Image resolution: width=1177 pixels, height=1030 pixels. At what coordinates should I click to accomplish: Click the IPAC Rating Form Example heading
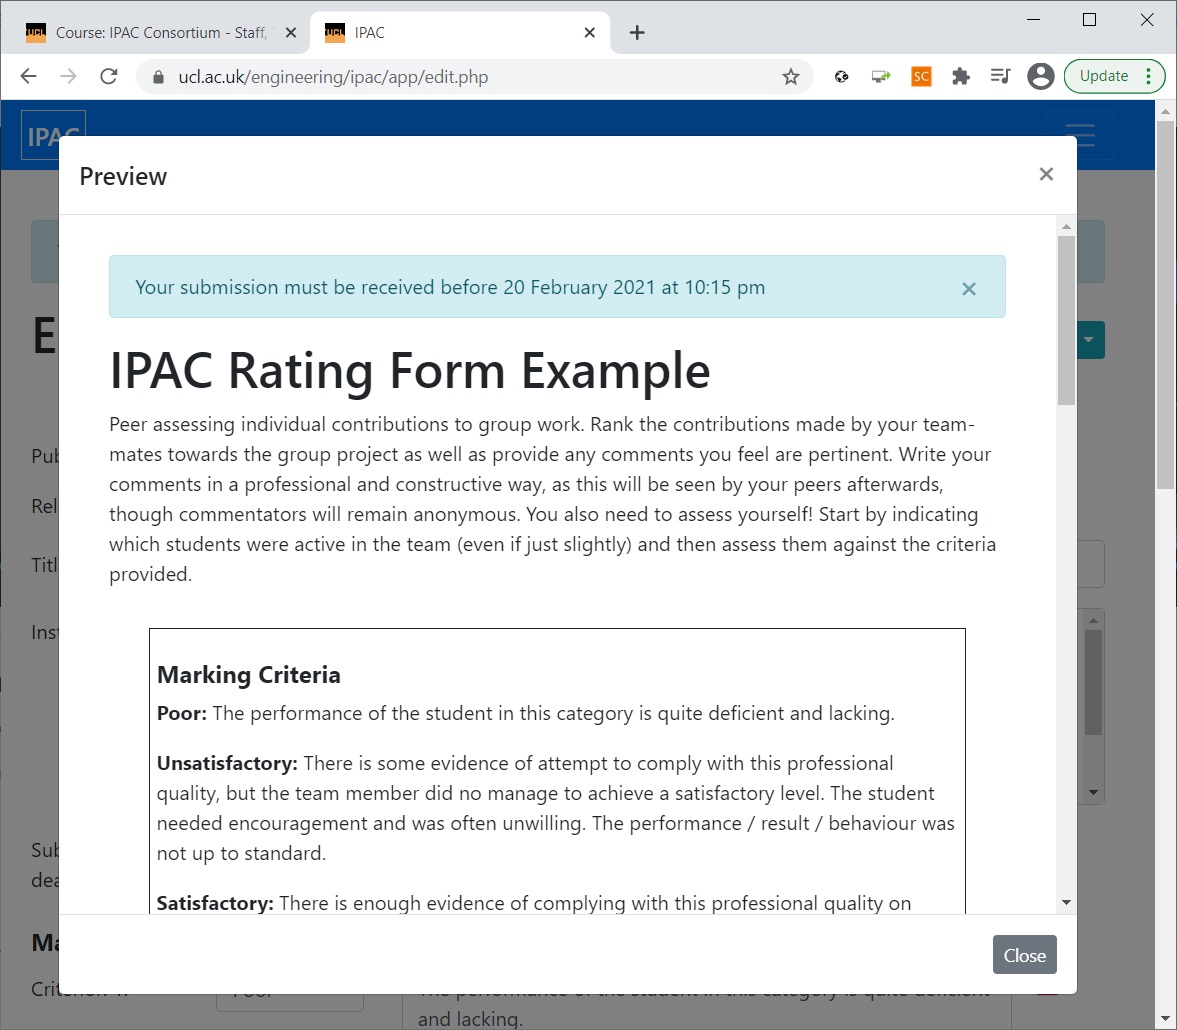pos(409,371)
